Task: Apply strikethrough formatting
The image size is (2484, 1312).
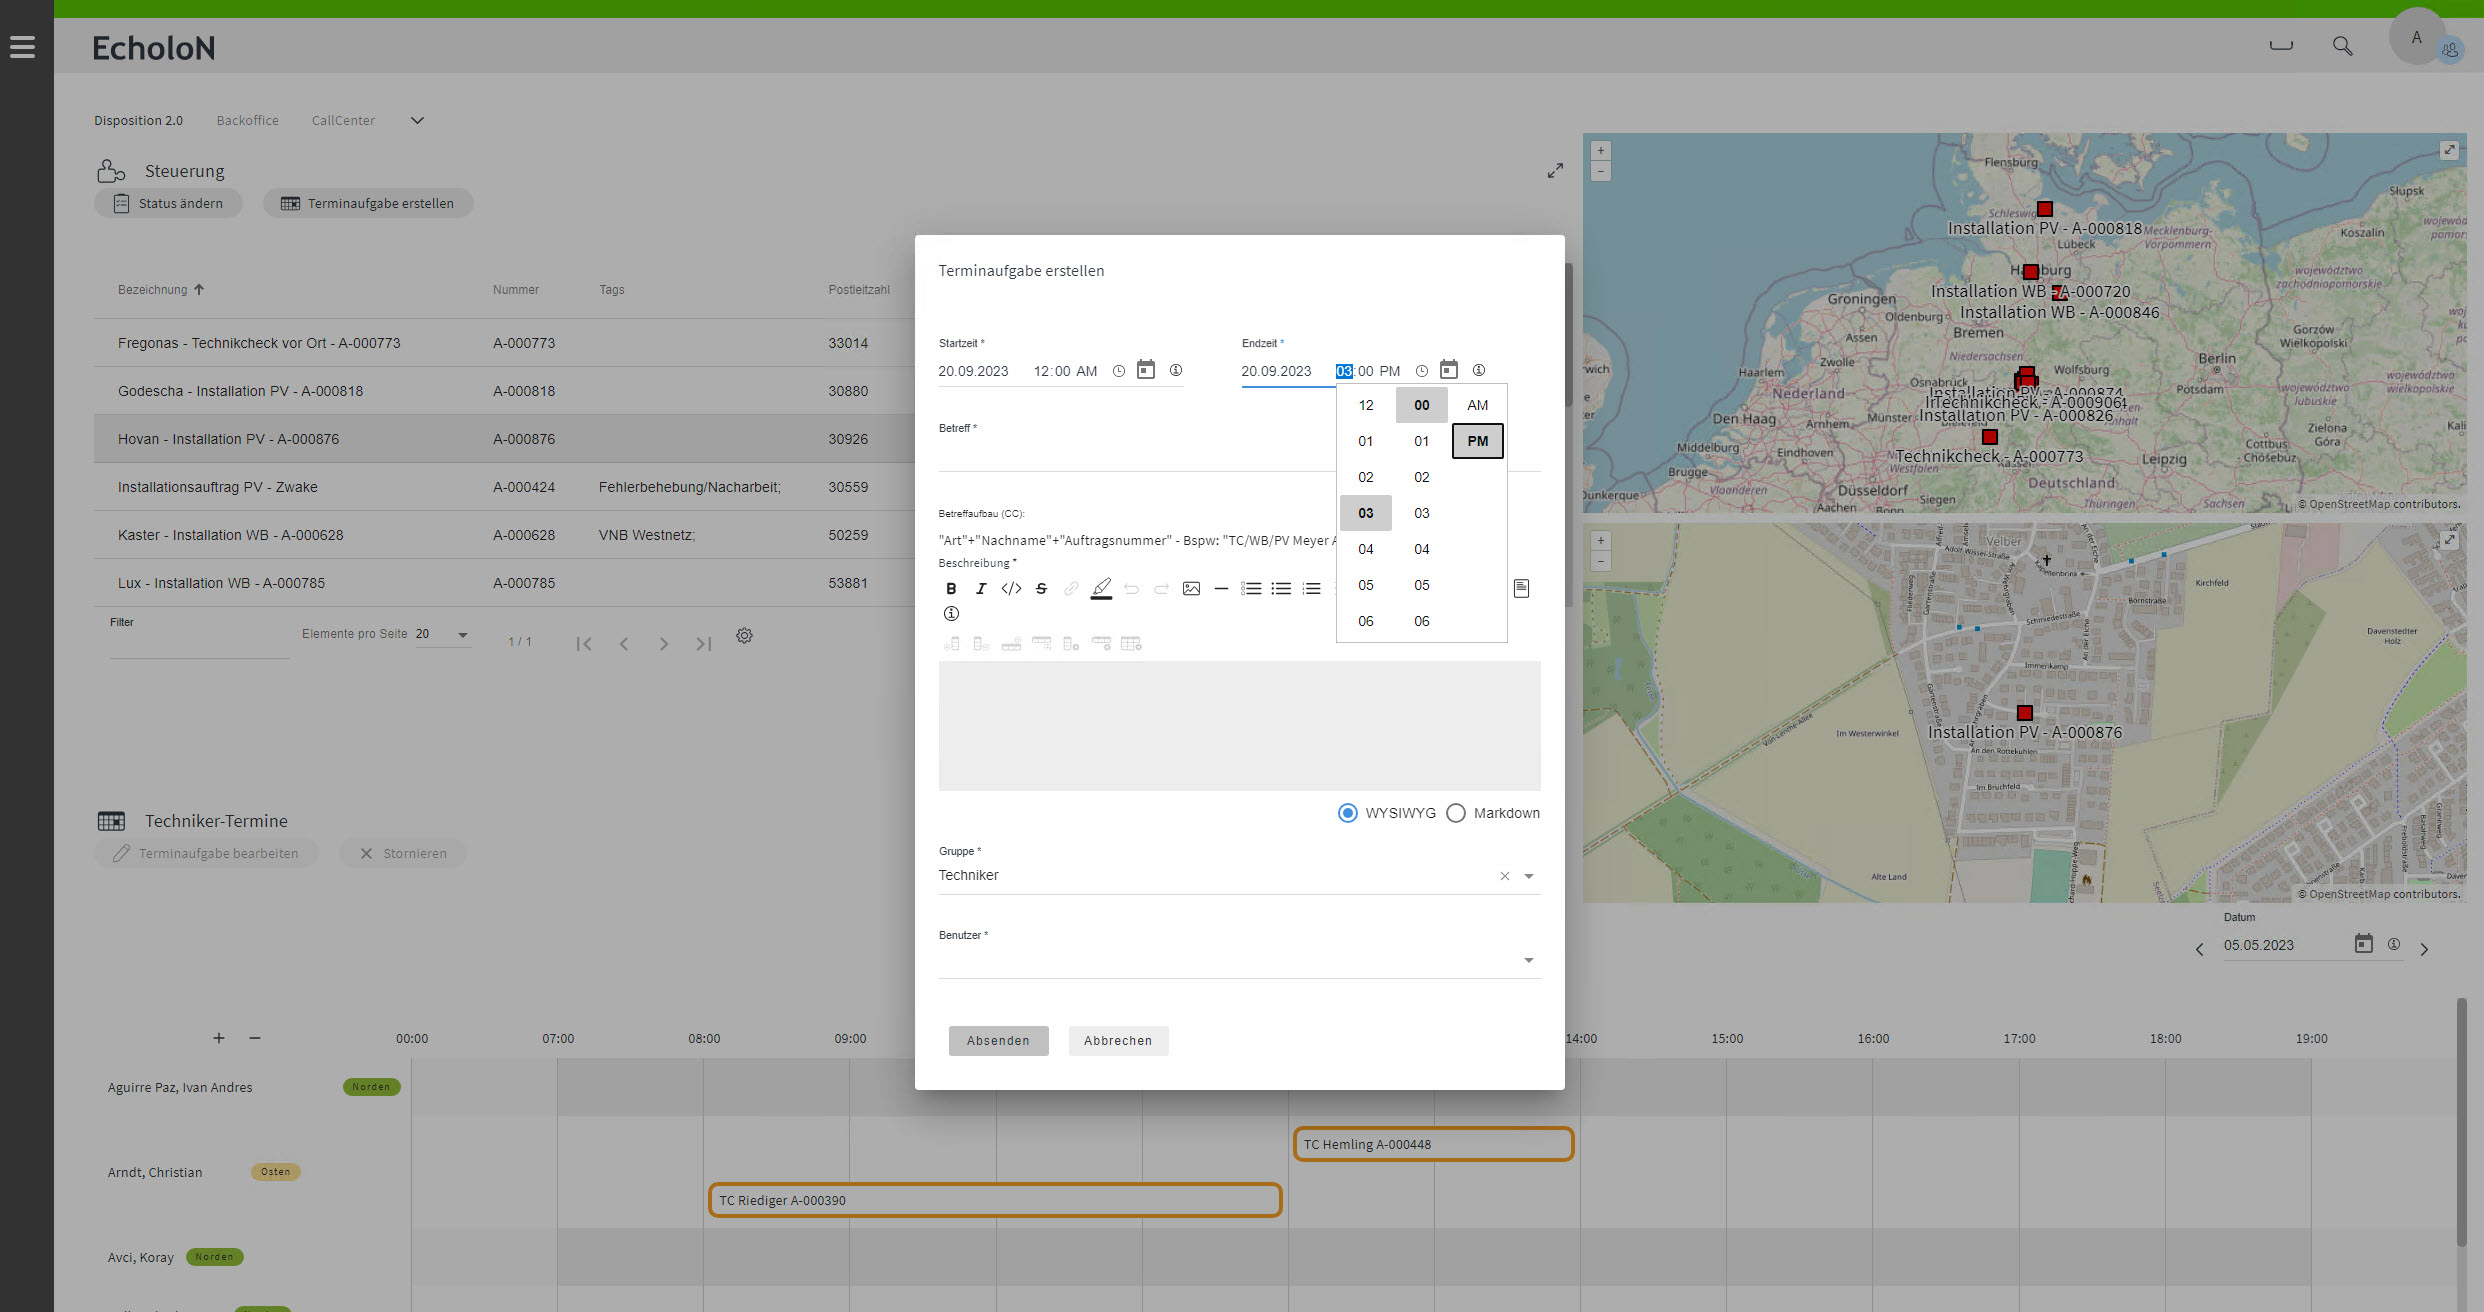Action: tap(1041, 589)
